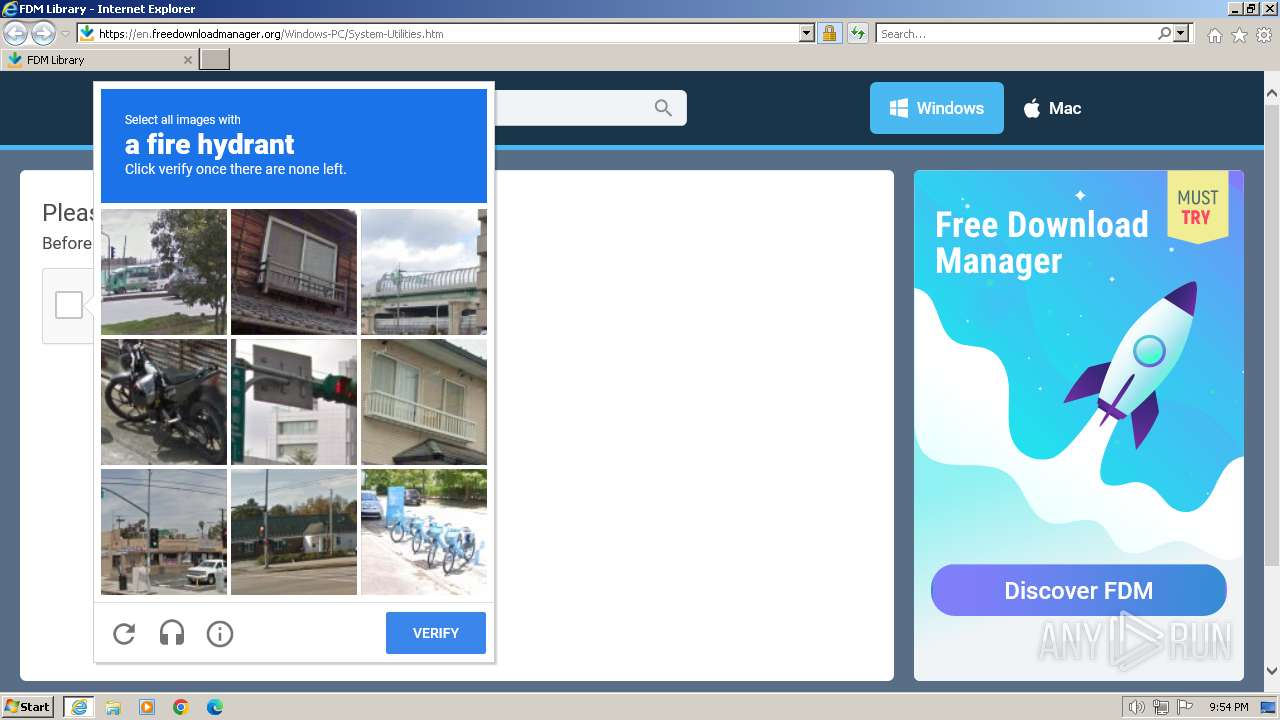Close the FDM Library tab
Image resolution: width=1280 pixels, height=720 pixels.
[187, 60]
